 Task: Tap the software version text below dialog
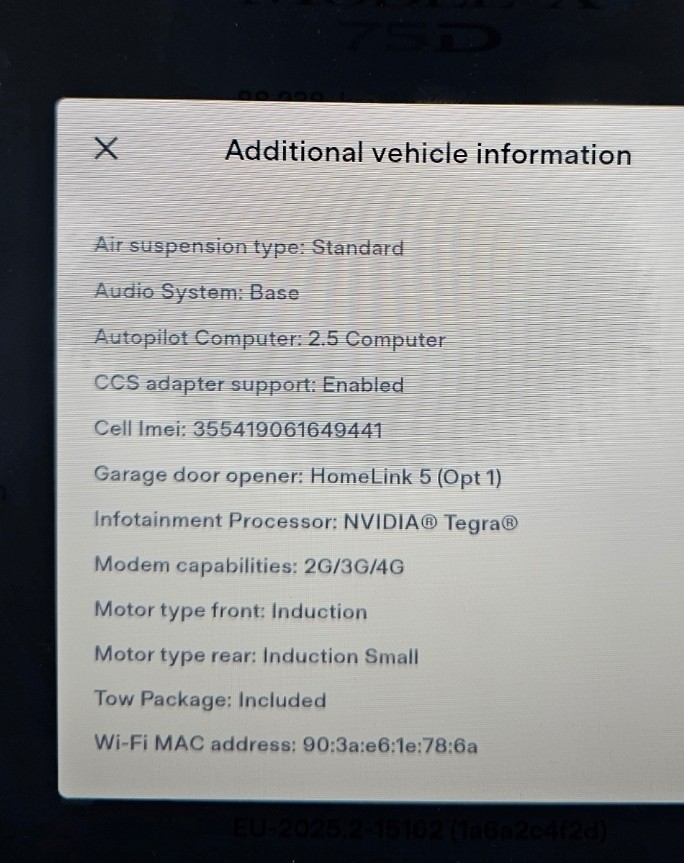point(419,830)
